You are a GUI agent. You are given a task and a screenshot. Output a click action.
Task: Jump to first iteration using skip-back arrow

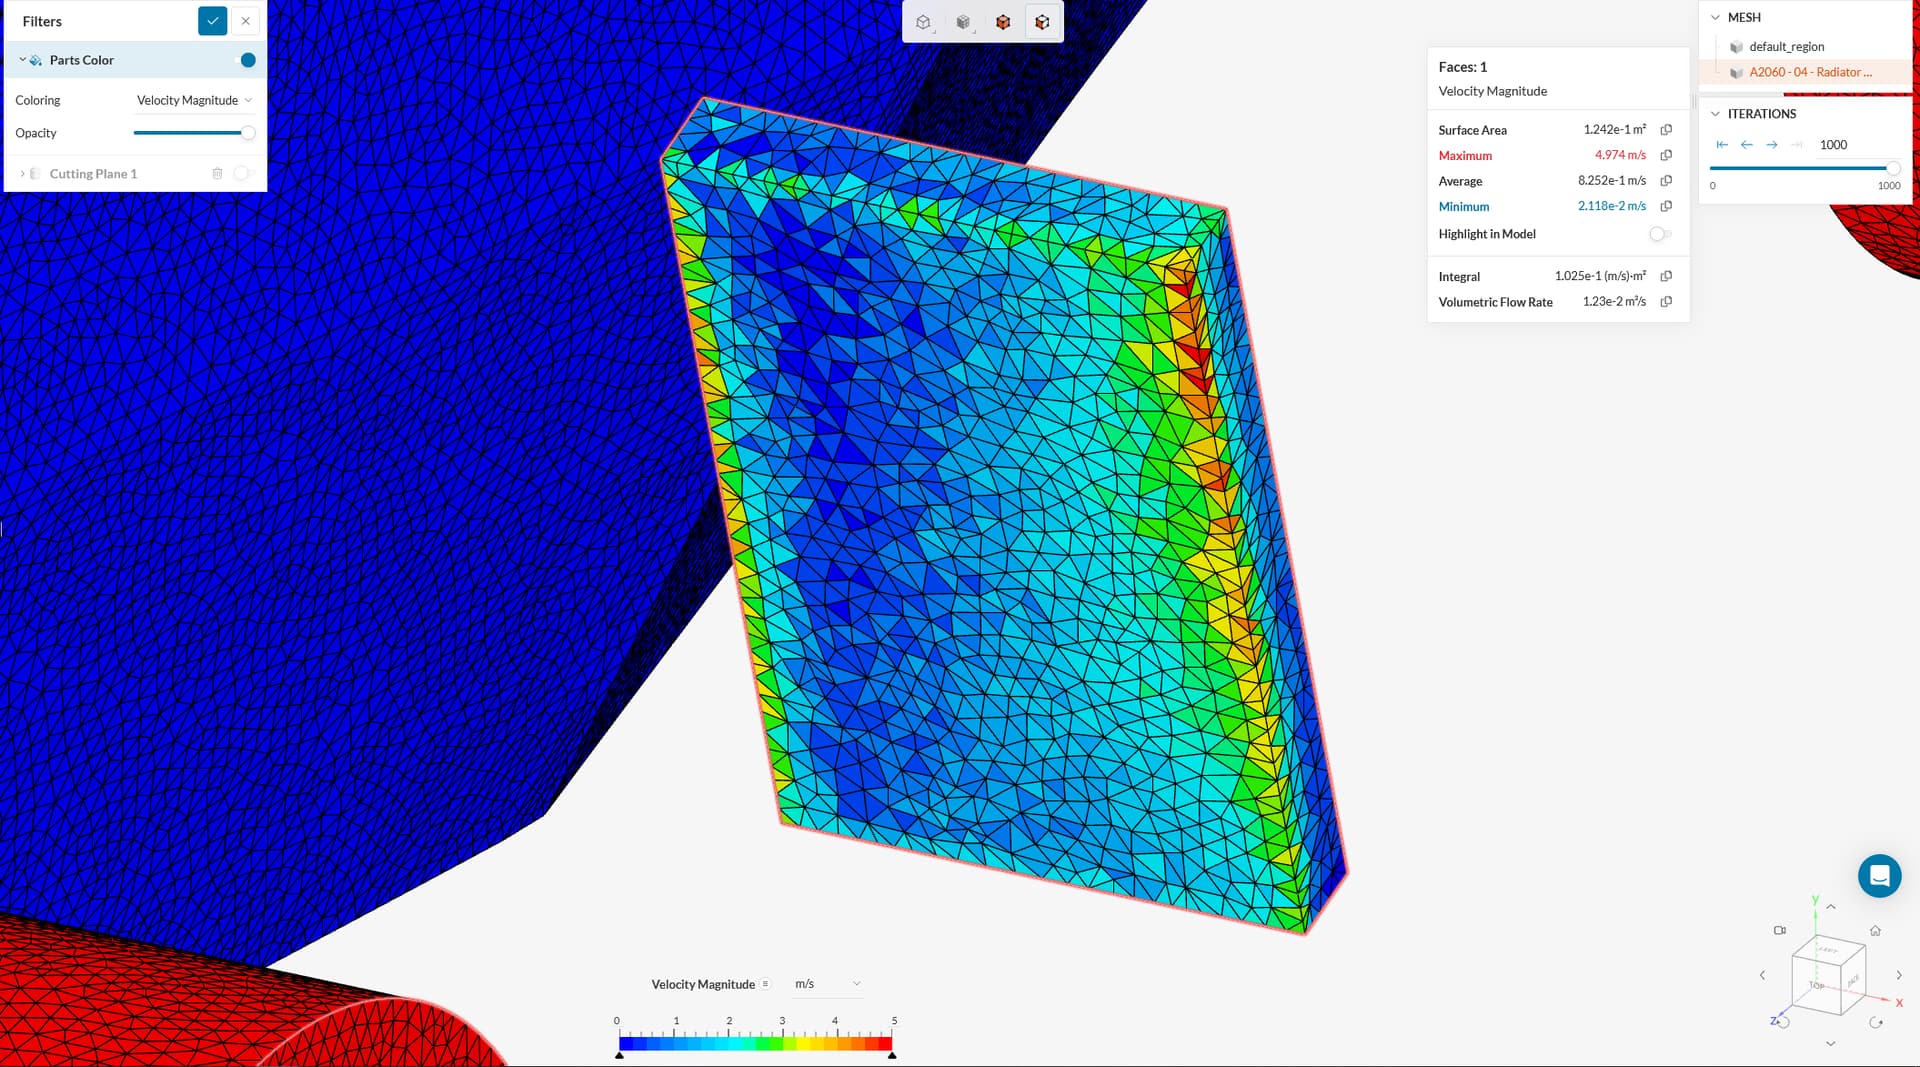tap(1722, 144)
